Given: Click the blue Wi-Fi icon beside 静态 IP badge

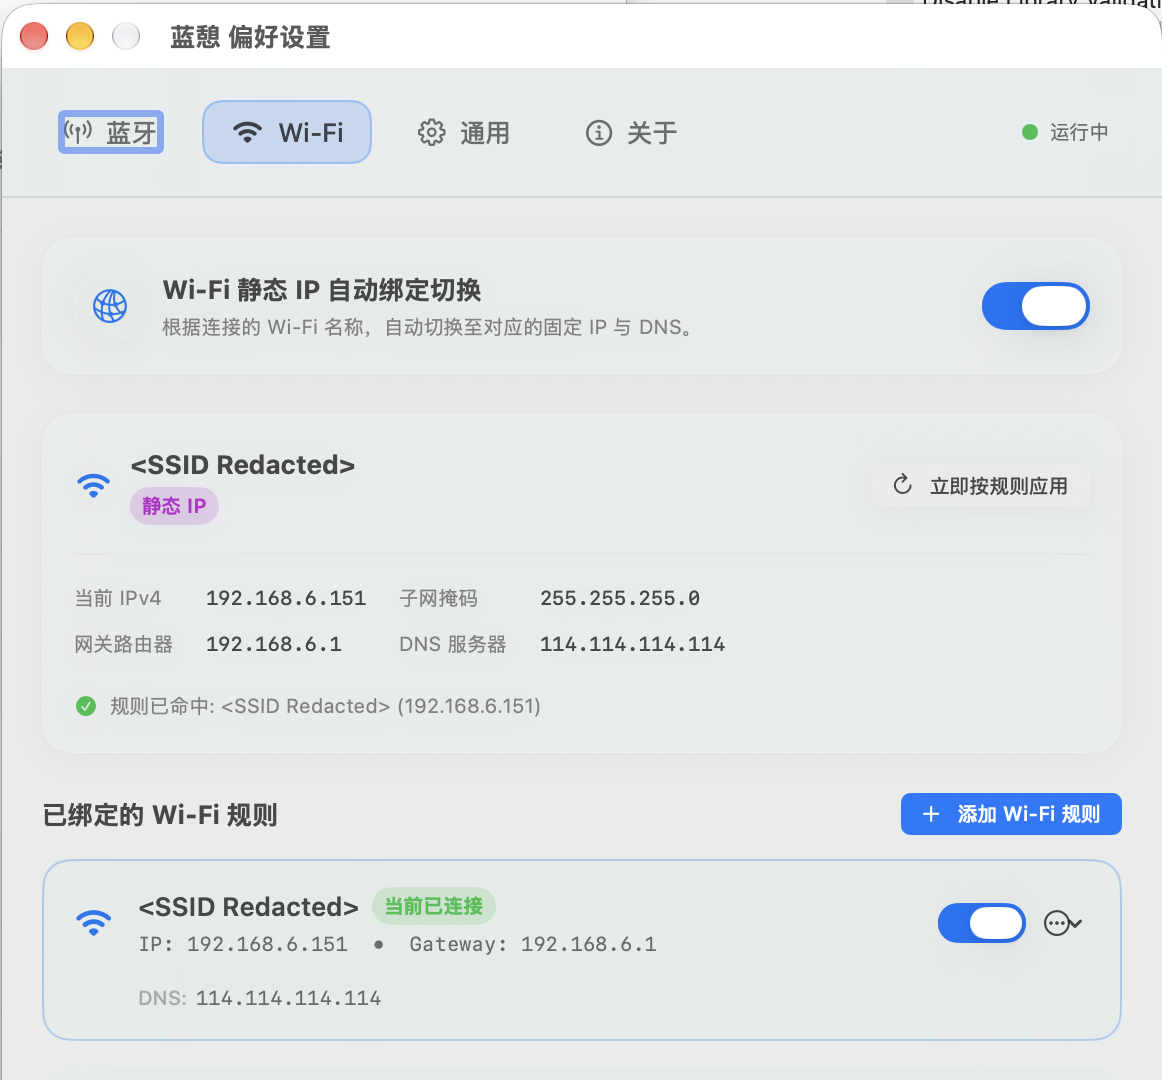Looking at the screenshot, I should (x=93, y=486).
